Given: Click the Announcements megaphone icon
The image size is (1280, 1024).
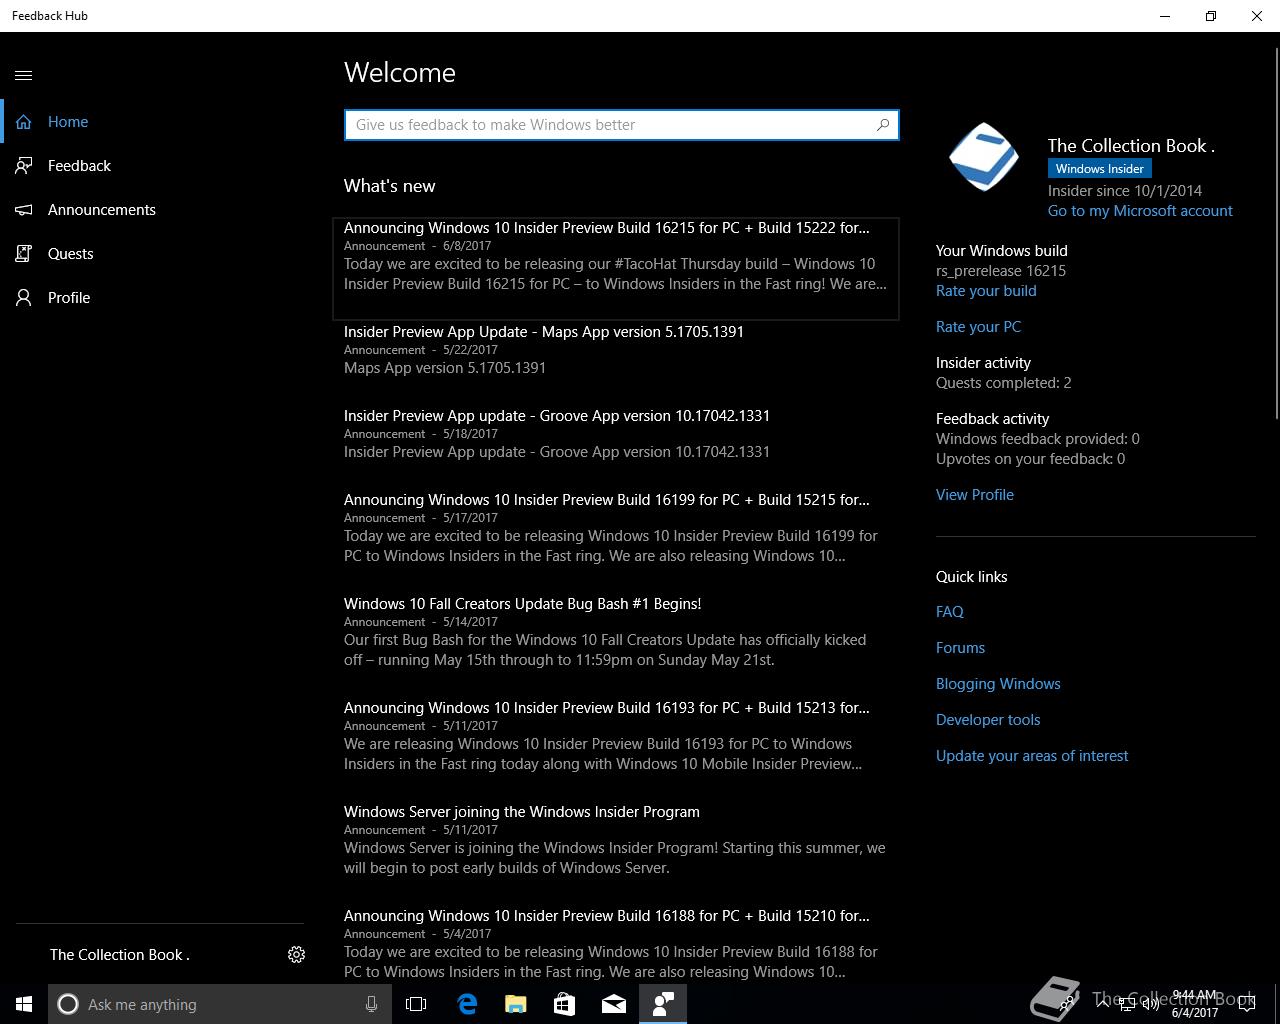Looking at the screenshot, I should click(x=24, y=210).
